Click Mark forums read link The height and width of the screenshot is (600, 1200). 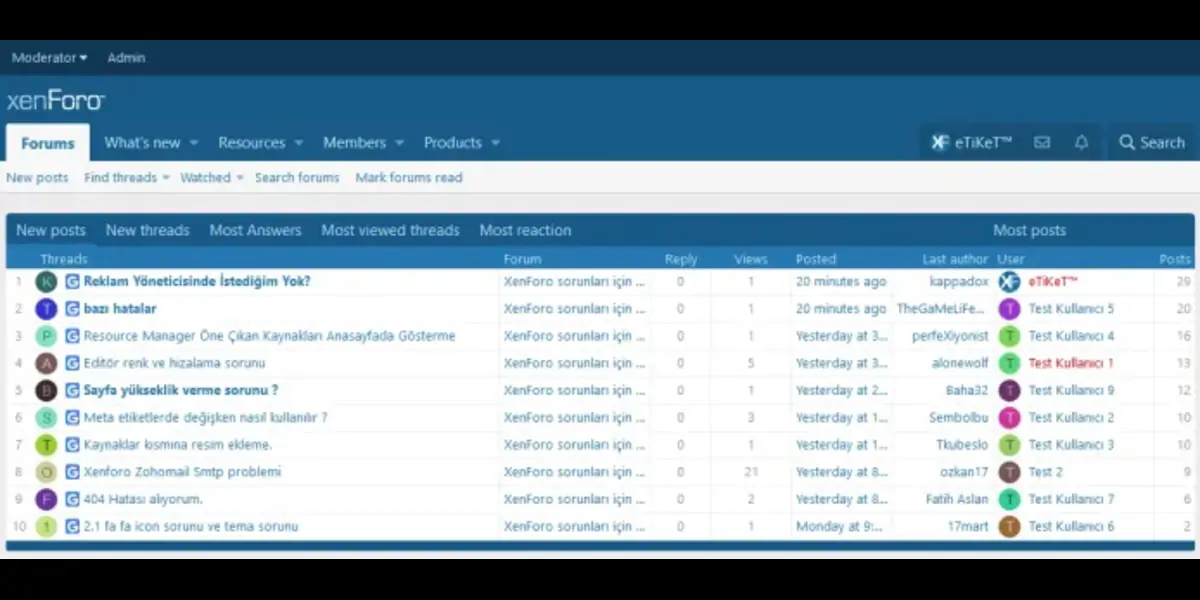(x=409, y=178)
